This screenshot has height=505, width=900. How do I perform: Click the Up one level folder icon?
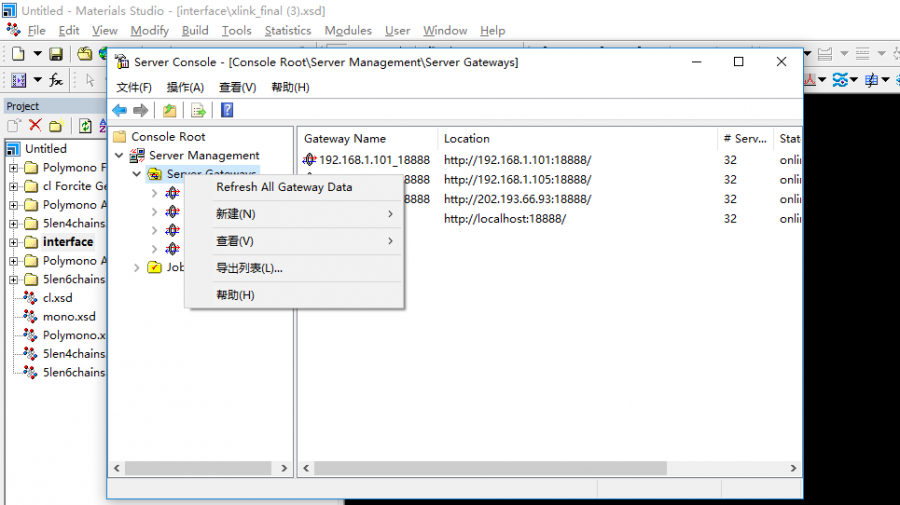pos(169,110)
